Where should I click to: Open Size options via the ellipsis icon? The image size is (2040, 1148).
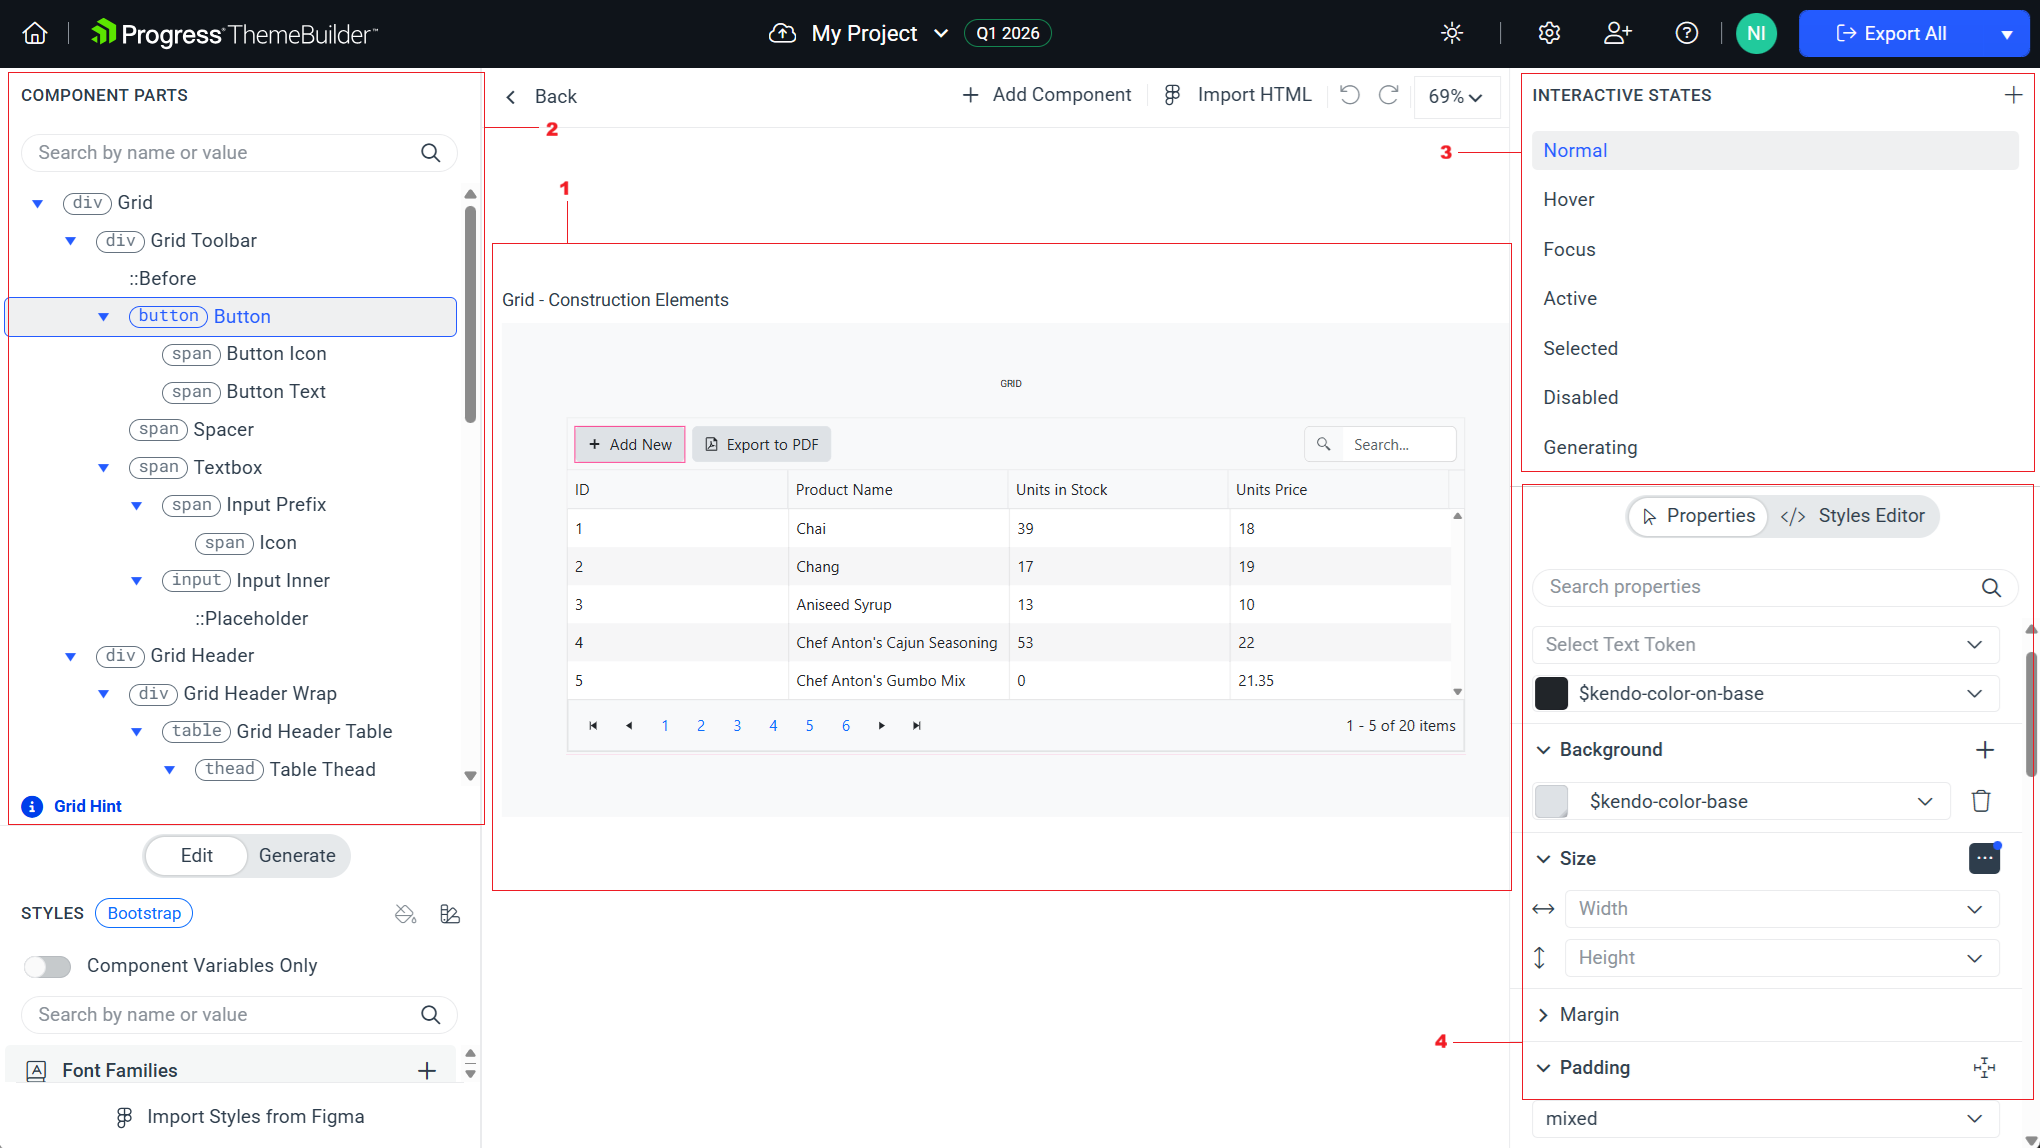point(1984,858)
